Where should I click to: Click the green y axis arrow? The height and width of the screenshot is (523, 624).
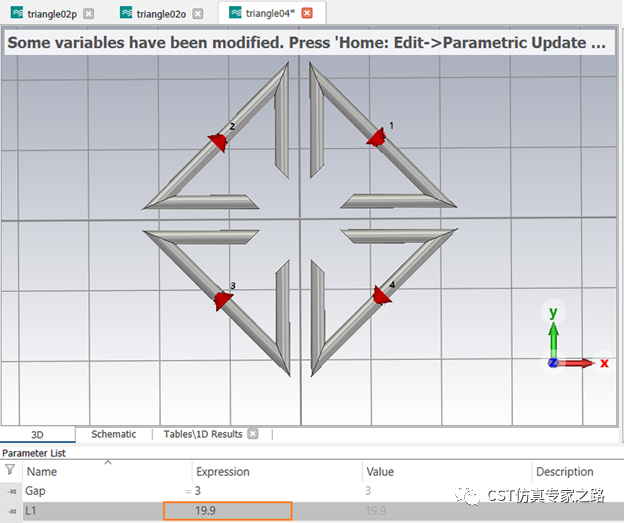pos(553,336)
